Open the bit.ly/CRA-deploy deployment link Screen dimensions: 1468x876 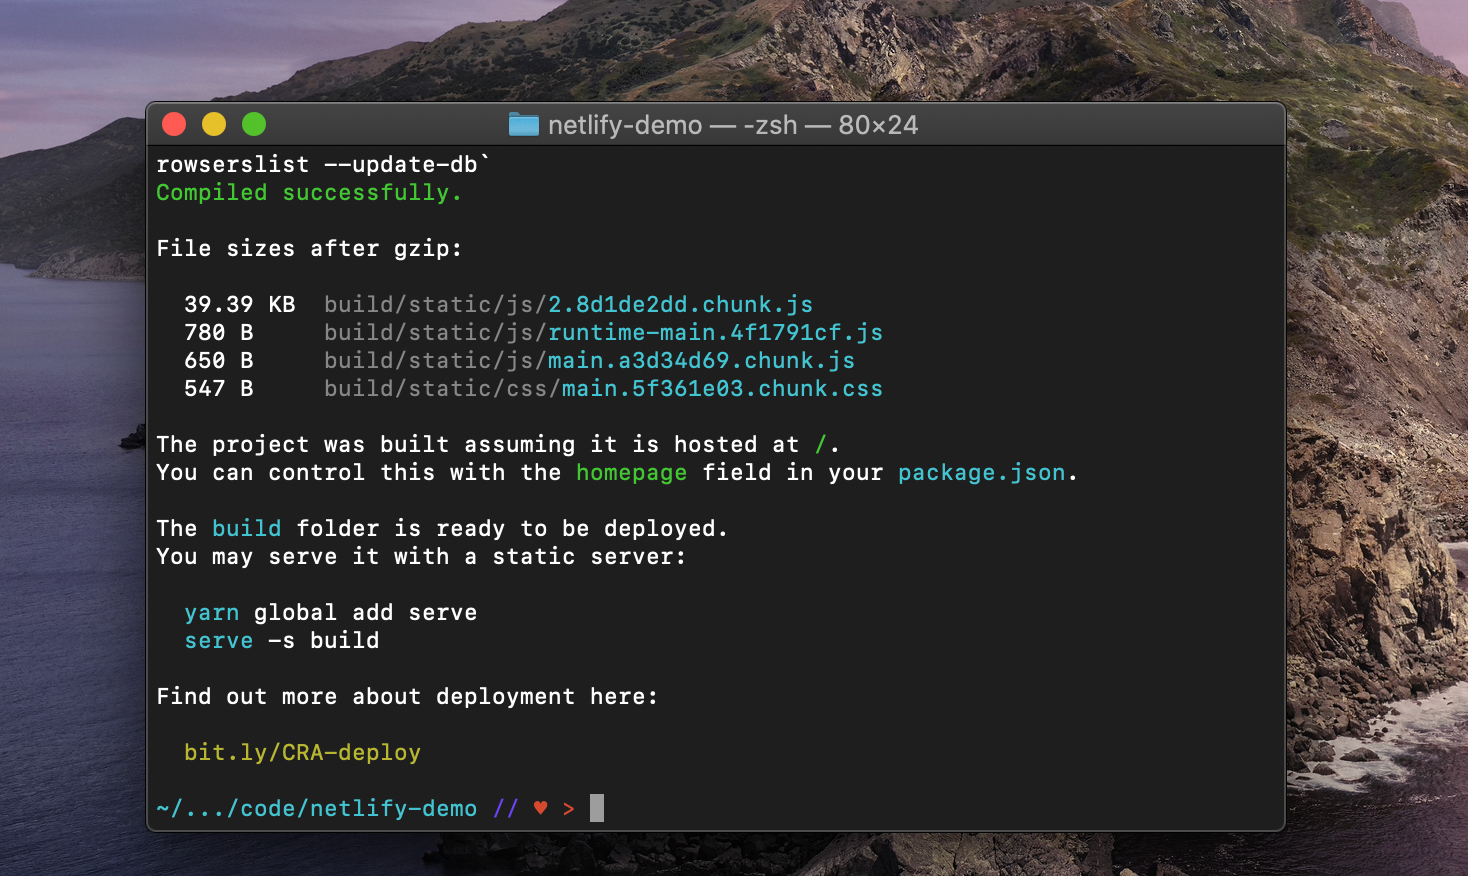pyautogui.click(x=301, y=752)
